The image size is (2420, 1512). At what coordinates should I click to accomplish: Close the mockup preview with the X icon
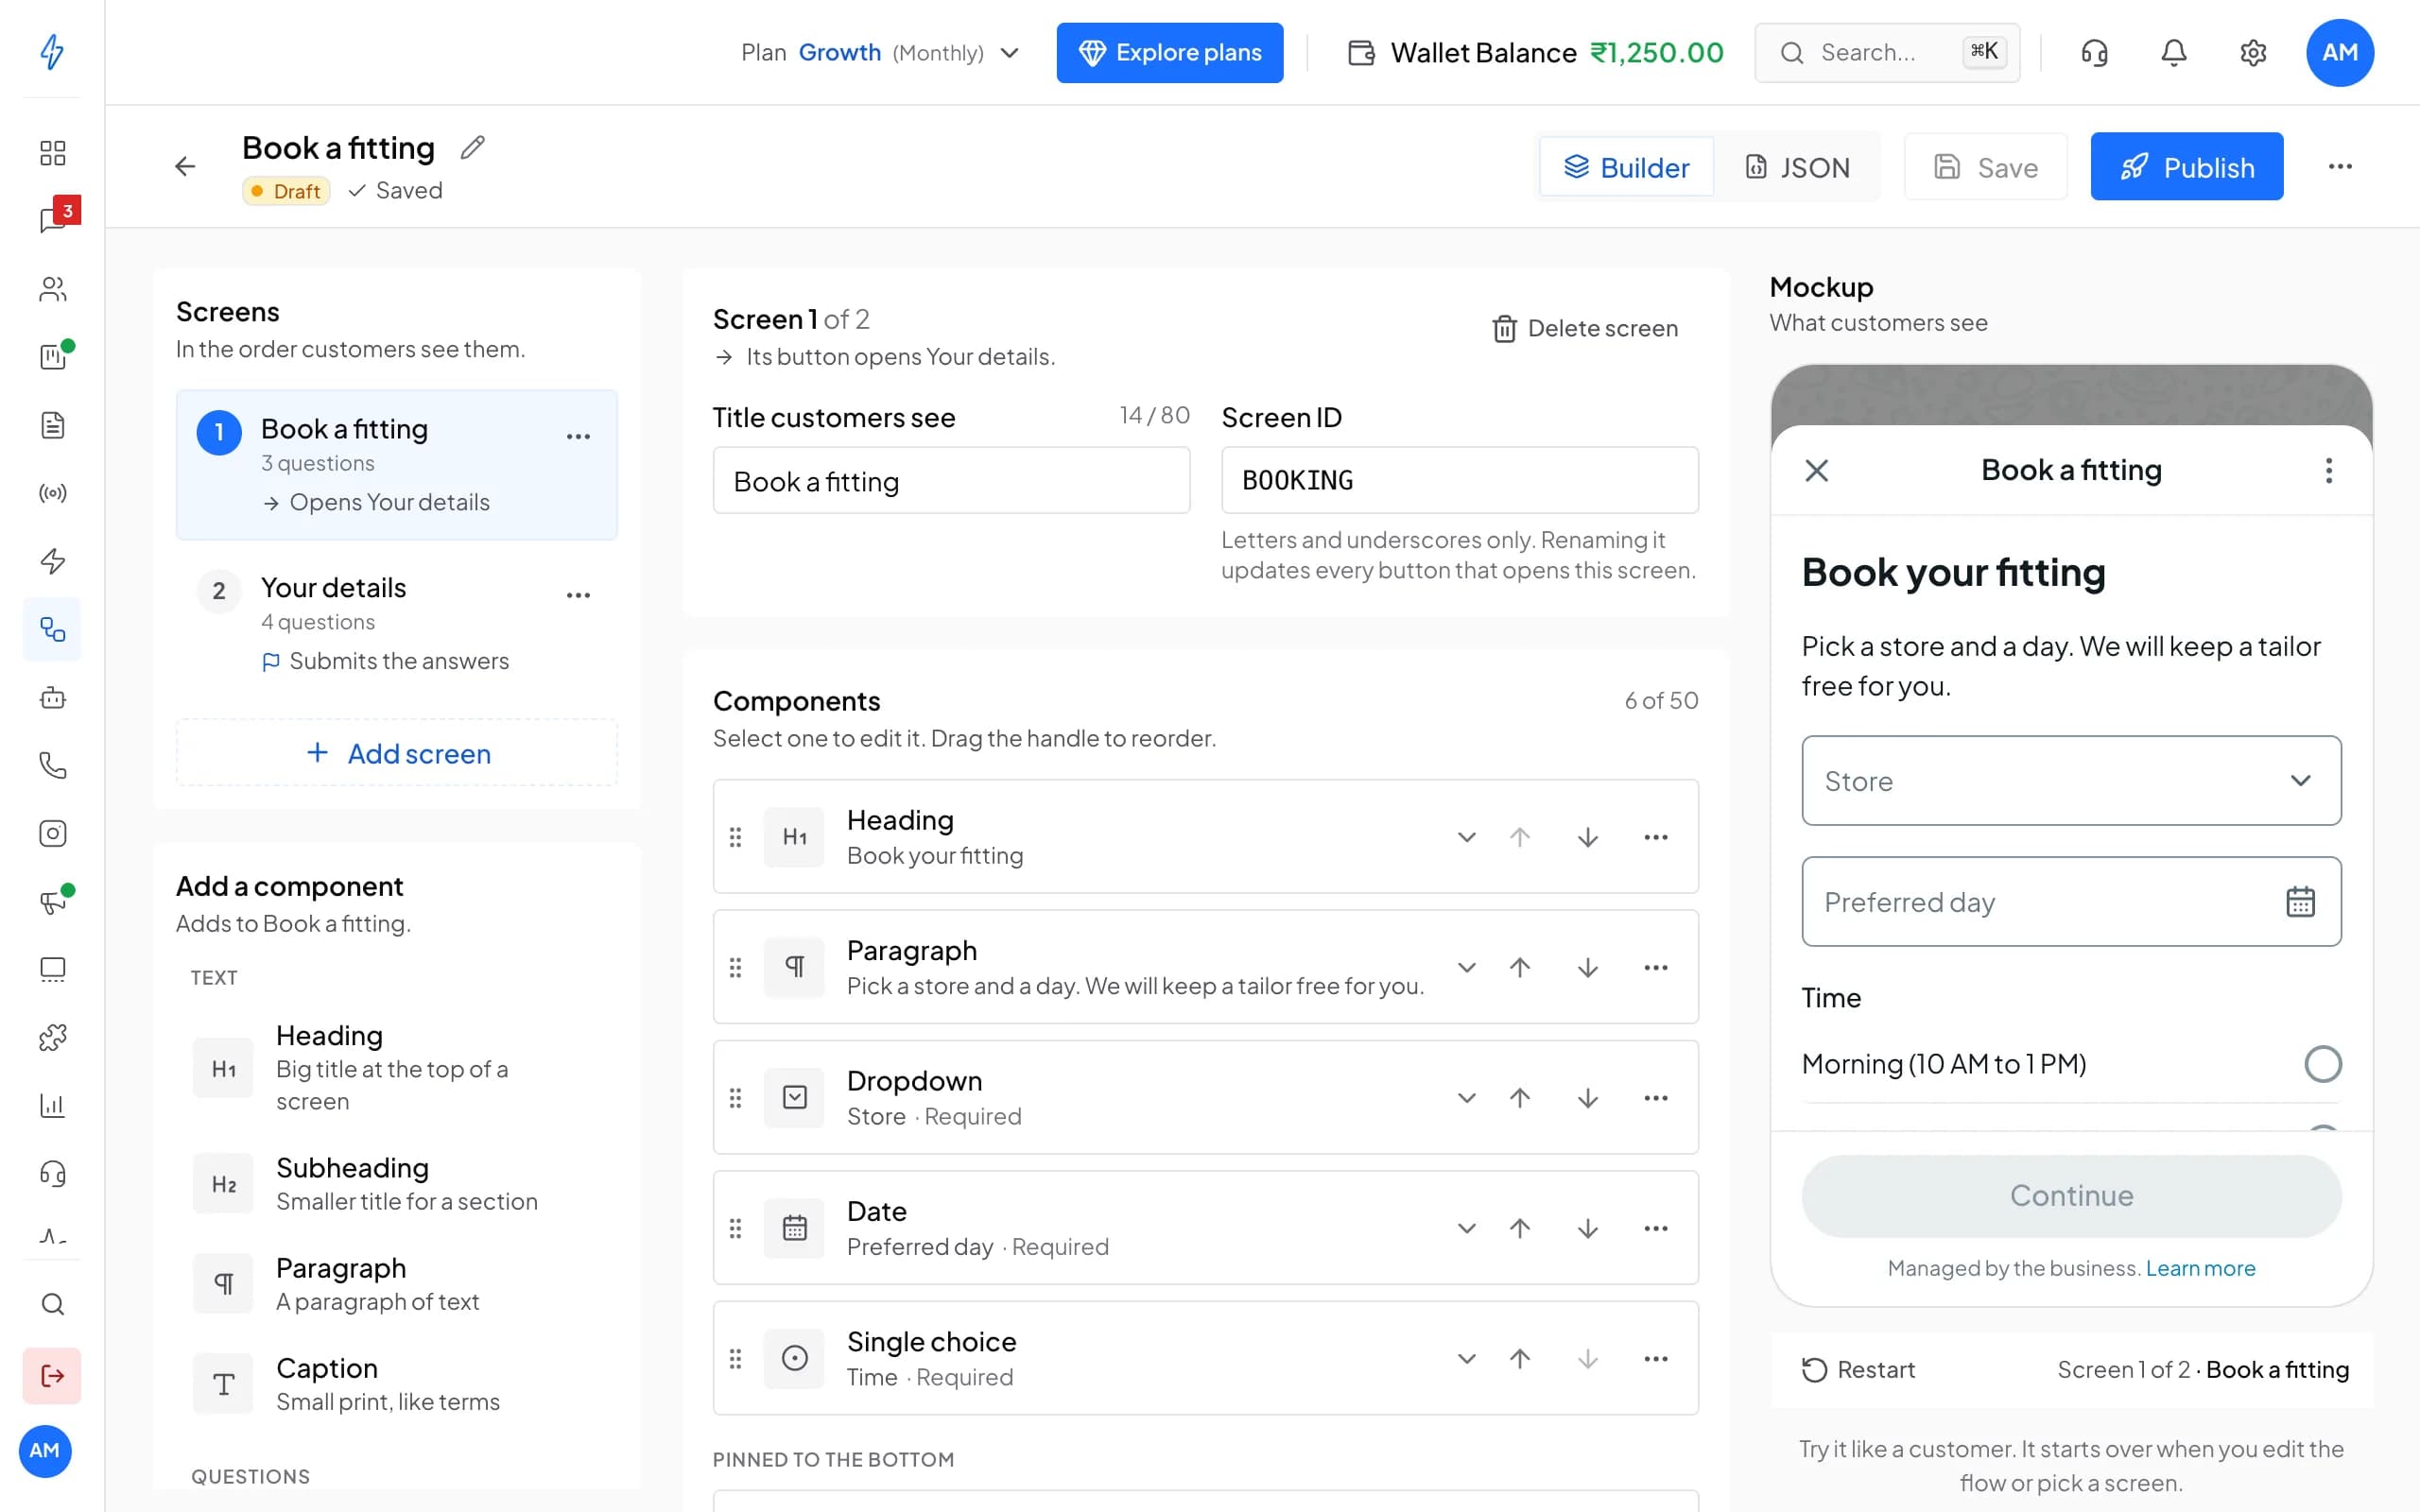(1817, 470)
